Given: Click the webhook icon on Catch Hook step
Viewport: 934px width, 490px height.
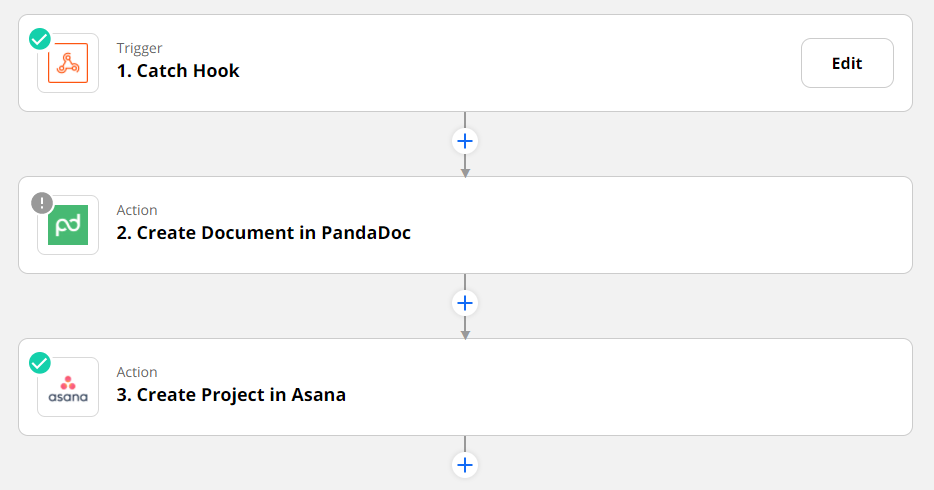Looking at the screenshot, I should (x=68, y=63).
